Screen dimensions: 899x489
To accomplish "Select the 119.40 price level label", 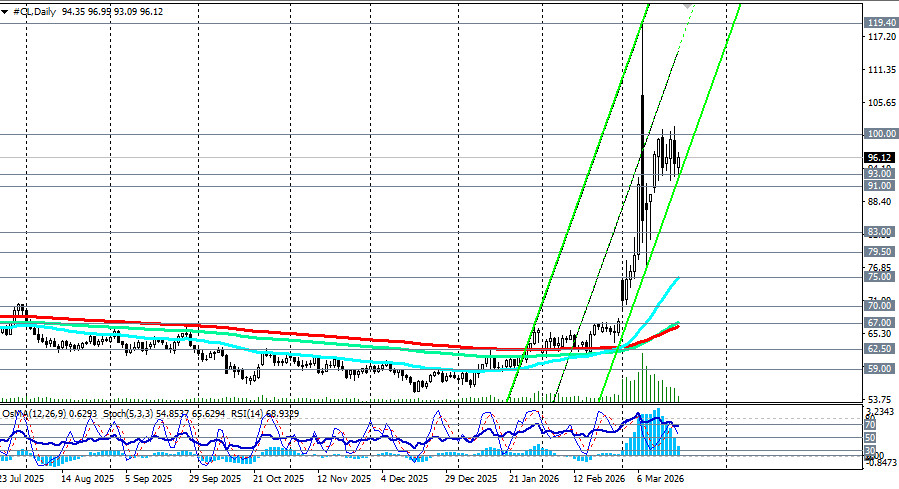I will [881, 23].
